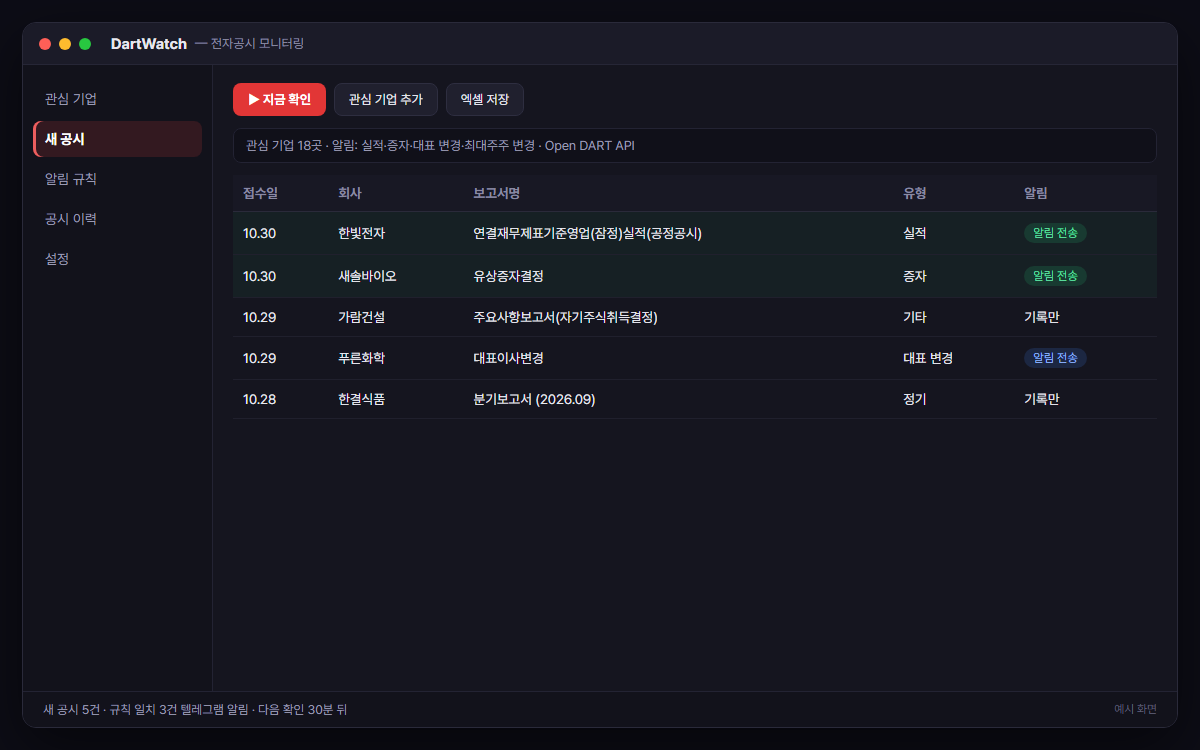
Task: Open 분기보고서 (2026.09) report
Action: [x=534, y=399]
